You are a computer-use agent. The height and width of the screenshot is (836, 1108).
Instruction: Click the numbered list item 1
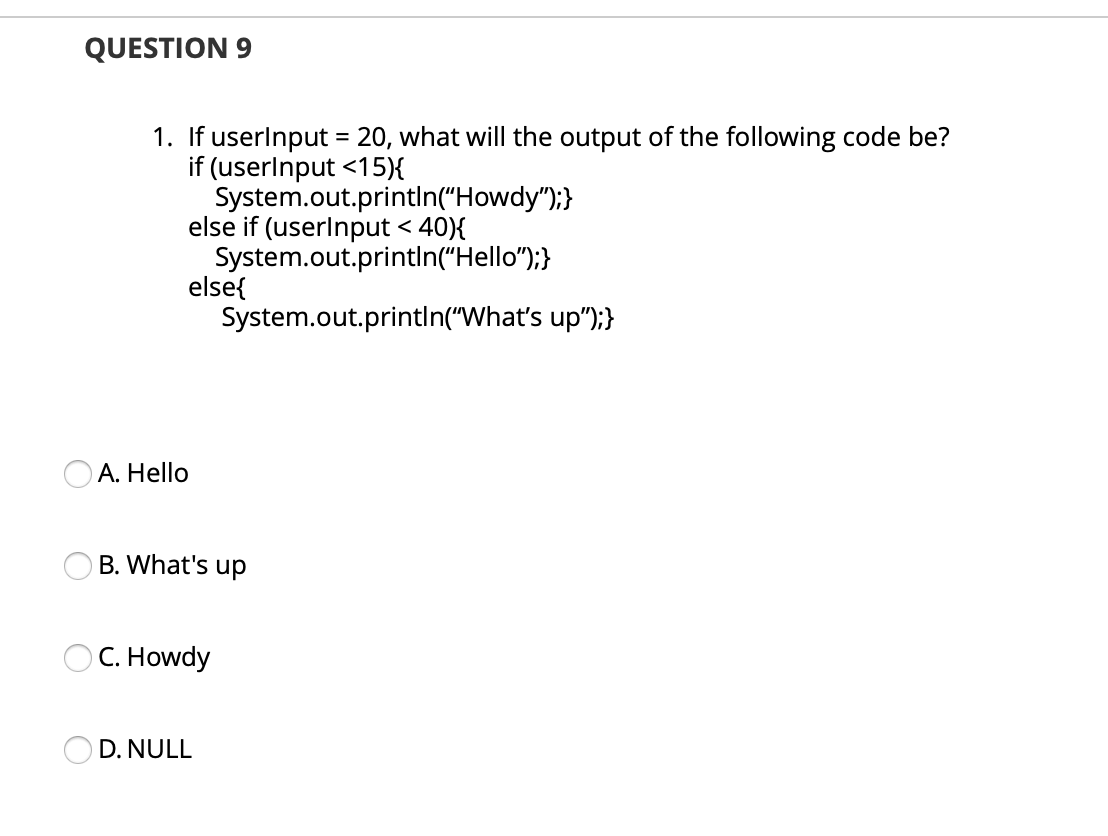(163, 137)
